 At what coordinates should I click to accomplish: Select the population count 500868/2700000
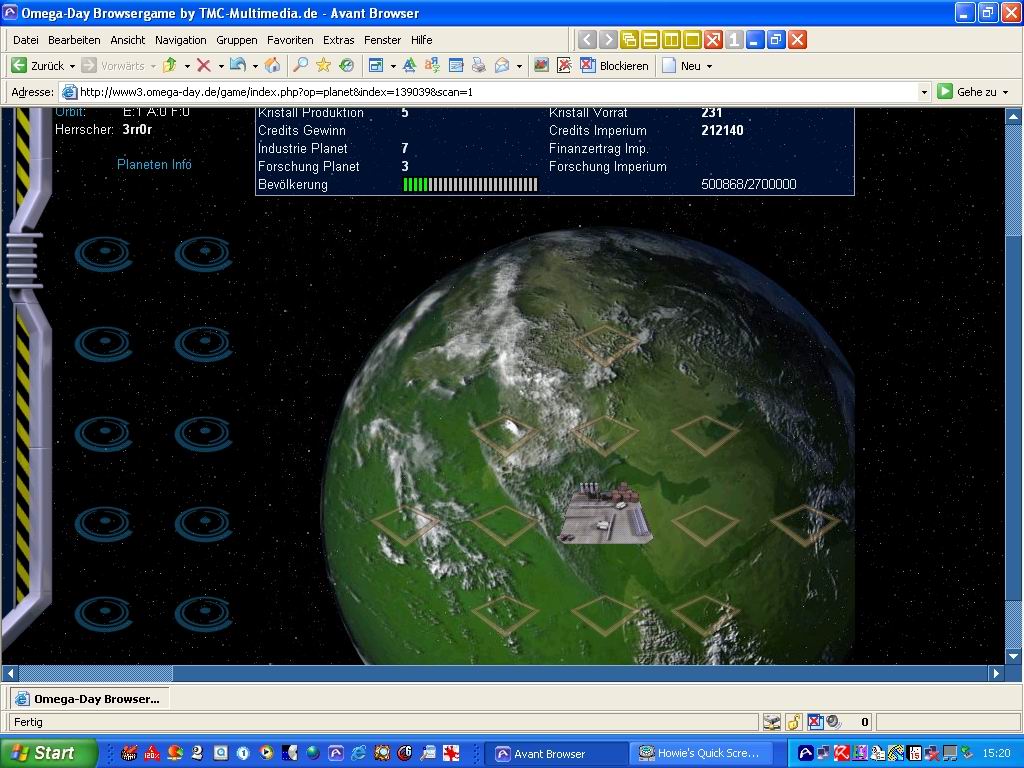[748, 184]
